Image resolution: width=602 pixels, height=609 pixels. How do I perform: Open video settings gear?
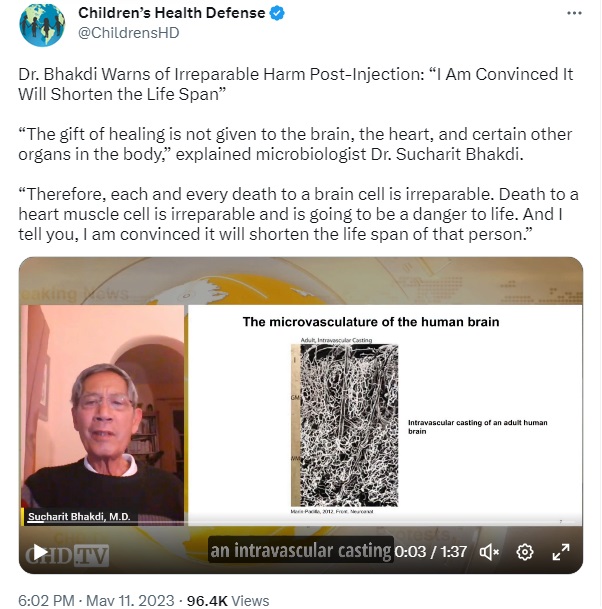(x=525, y=552)
